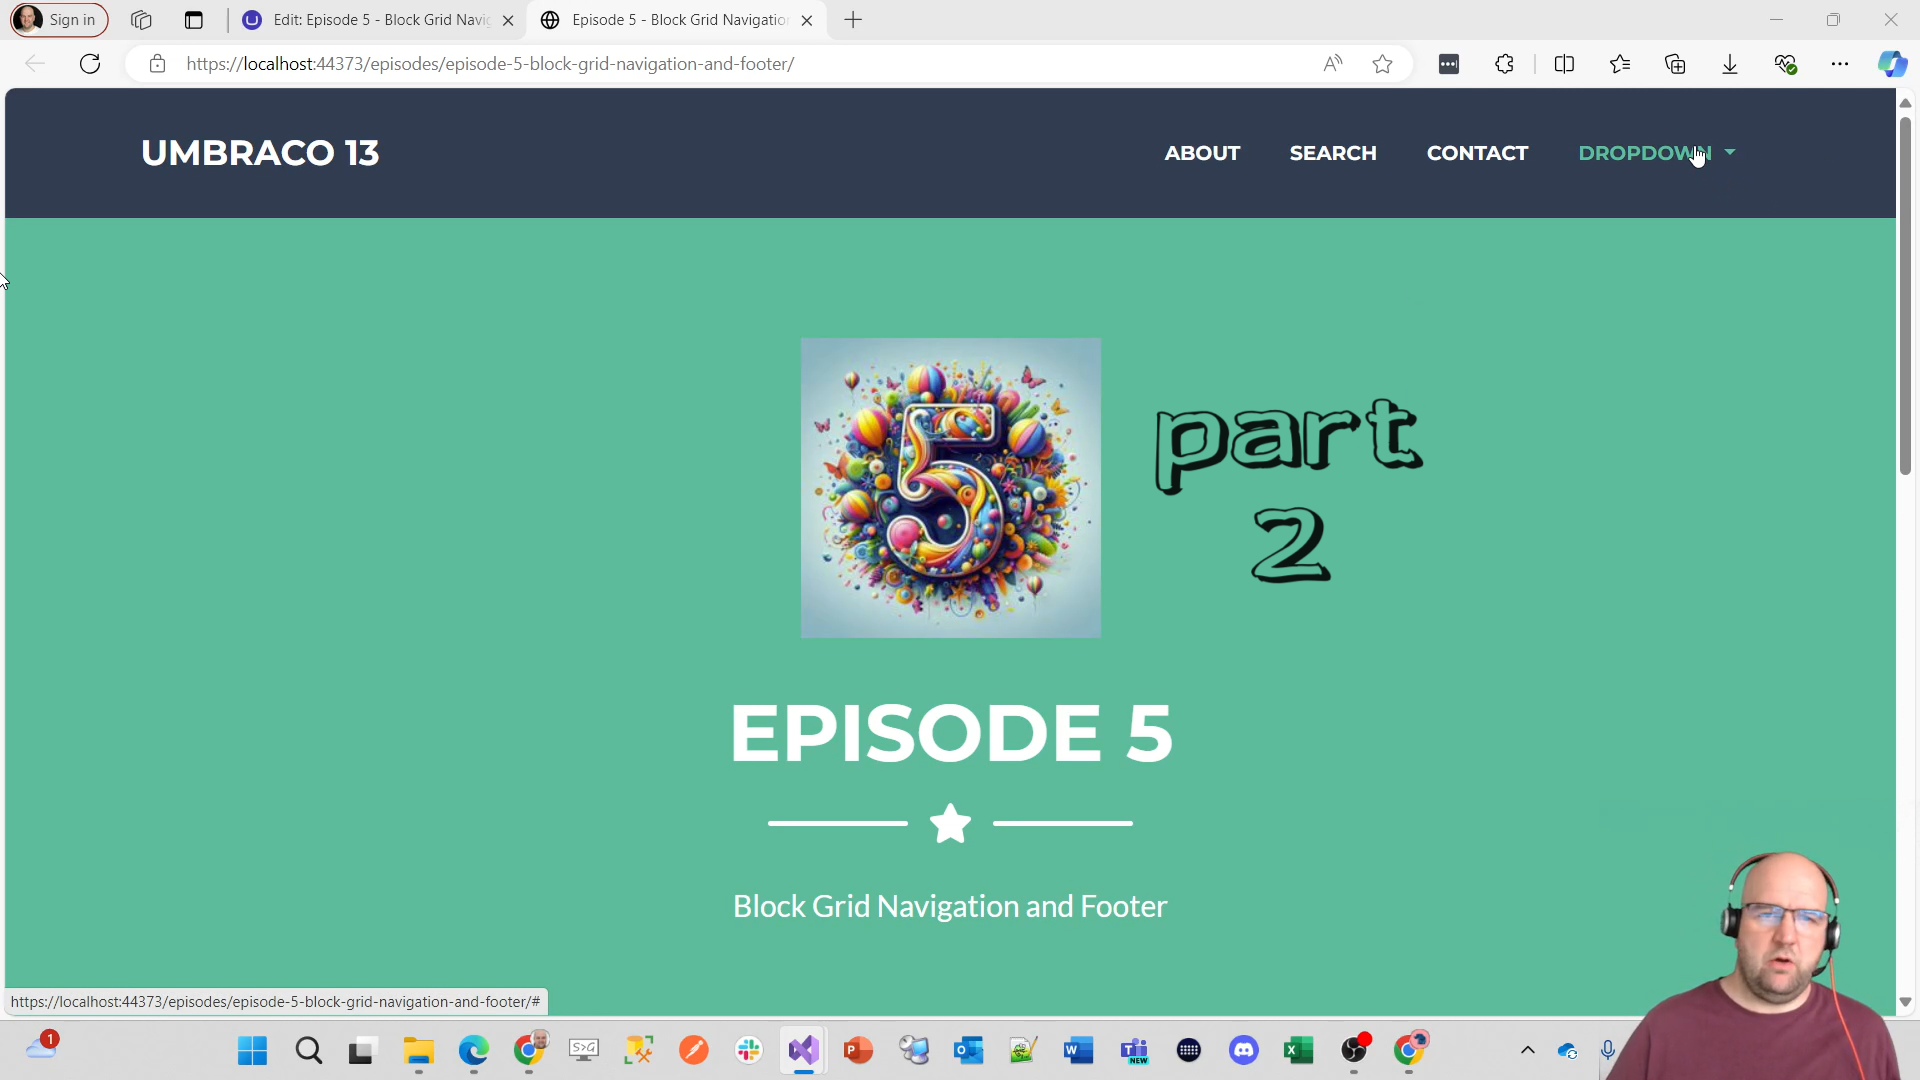
Task: Open the Downloads icon
Action: click(1731, 63)
